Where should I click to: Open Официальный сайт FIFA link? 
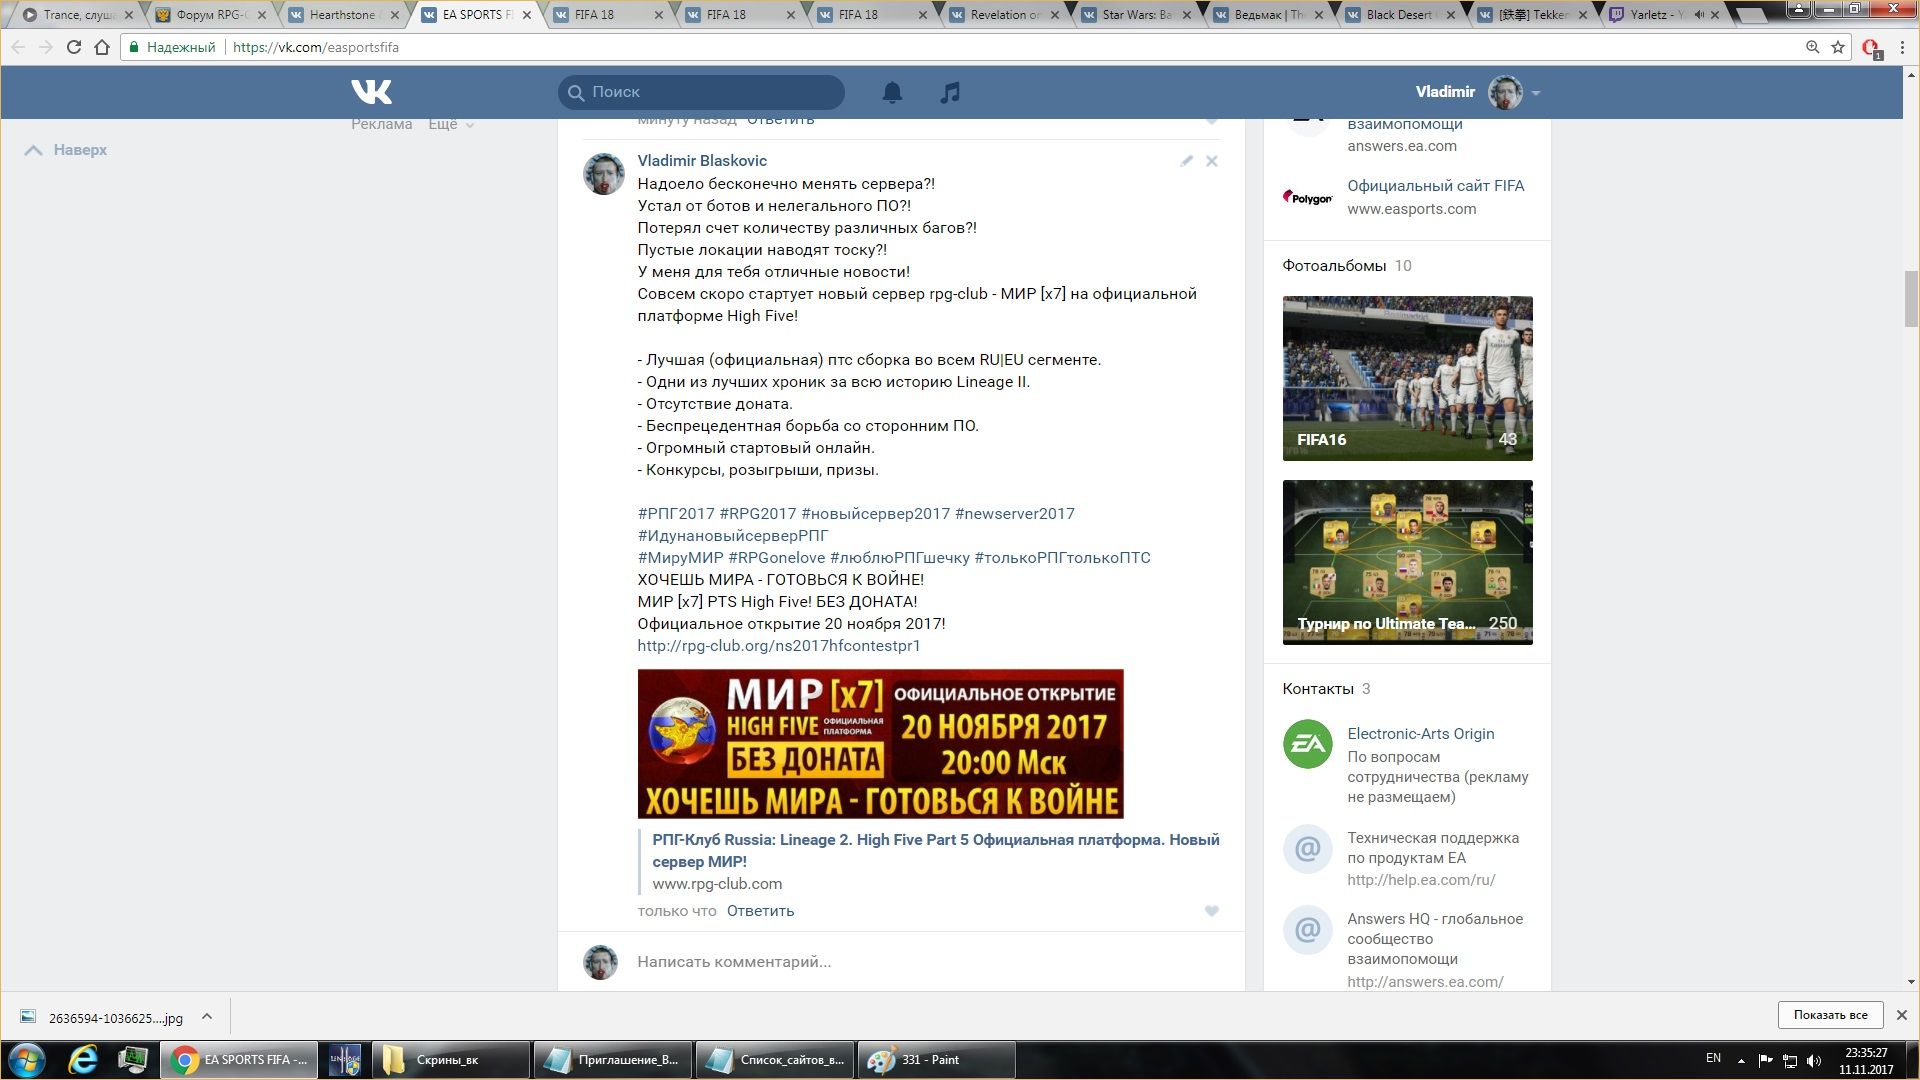pos(1436,186)
